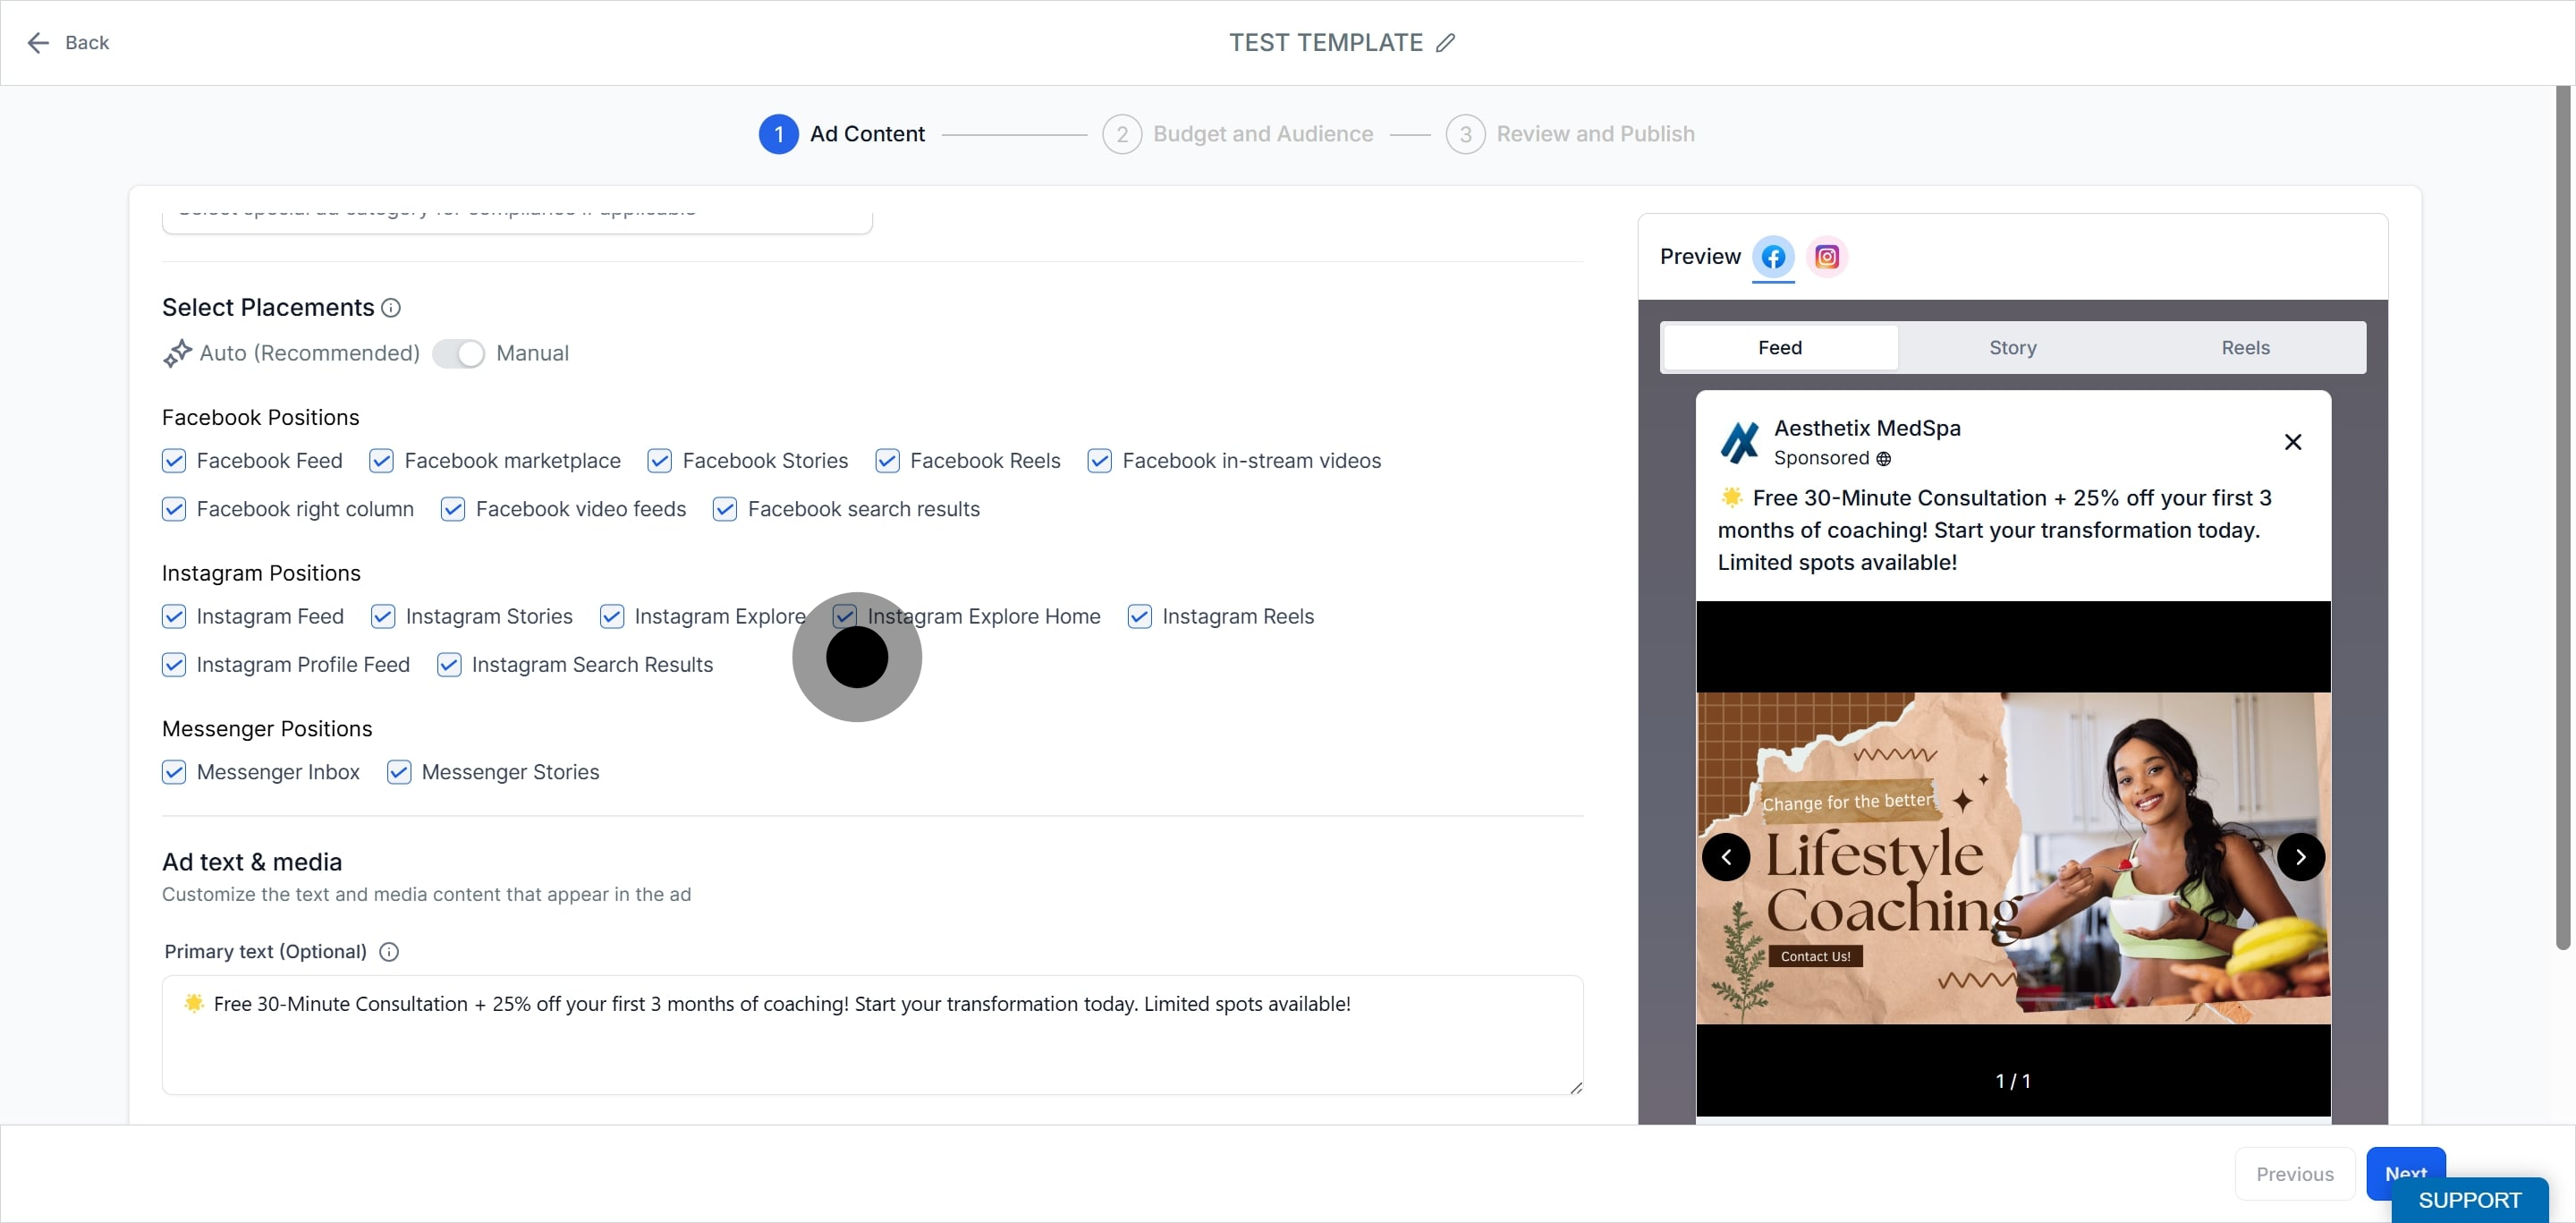This screenshot has width=2576, height=1223.
Task: Go to next carousel image arrow
Action: 2300,857
